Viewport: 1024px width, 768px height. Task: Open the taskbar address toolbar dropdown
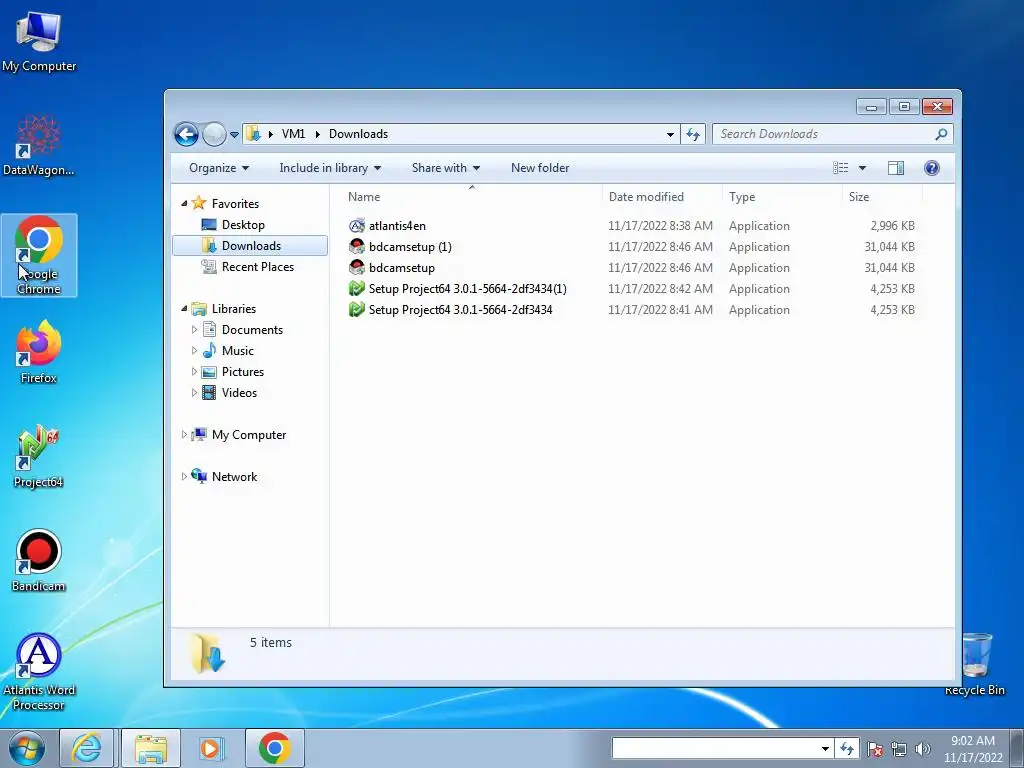[x=825, y=748]
